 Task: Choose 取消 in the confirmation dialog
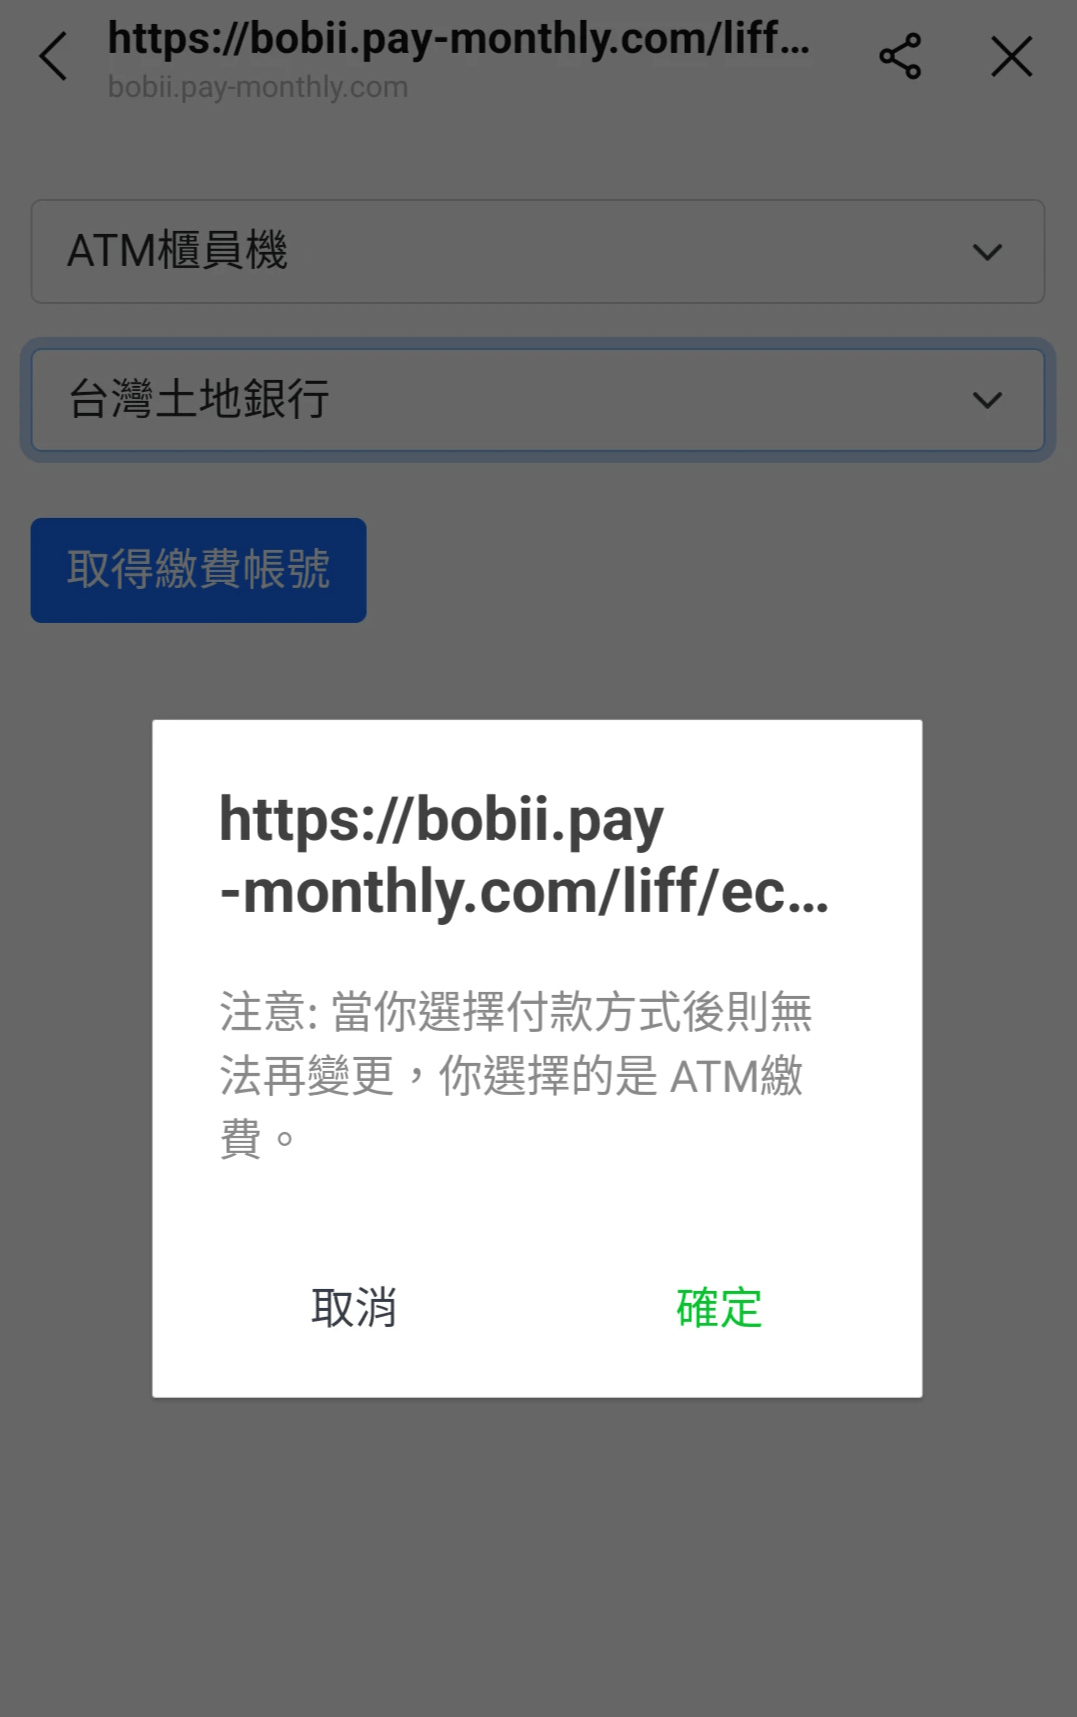click(x=354, y=1308)
